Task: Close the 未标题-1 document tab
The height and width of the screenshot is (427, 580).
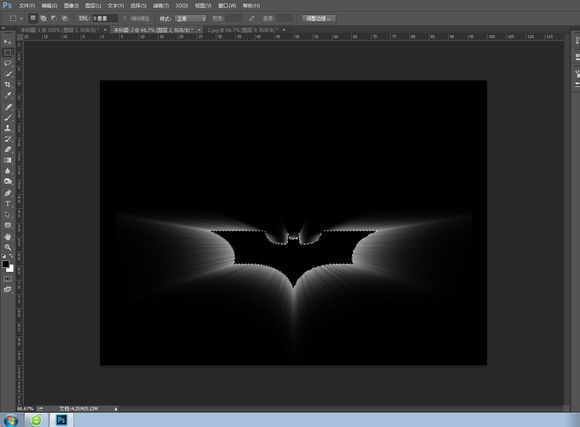Action: [x=105, y=30]
